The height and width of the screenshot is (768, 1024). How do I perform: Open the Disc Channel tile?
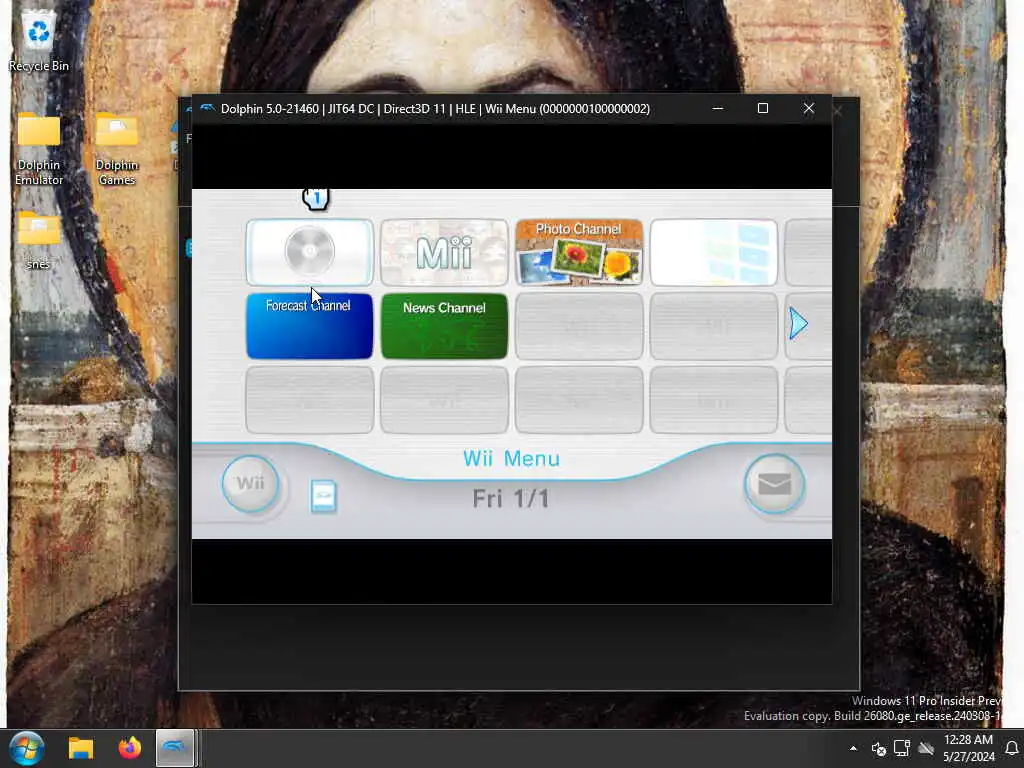(x=310, y=252)
